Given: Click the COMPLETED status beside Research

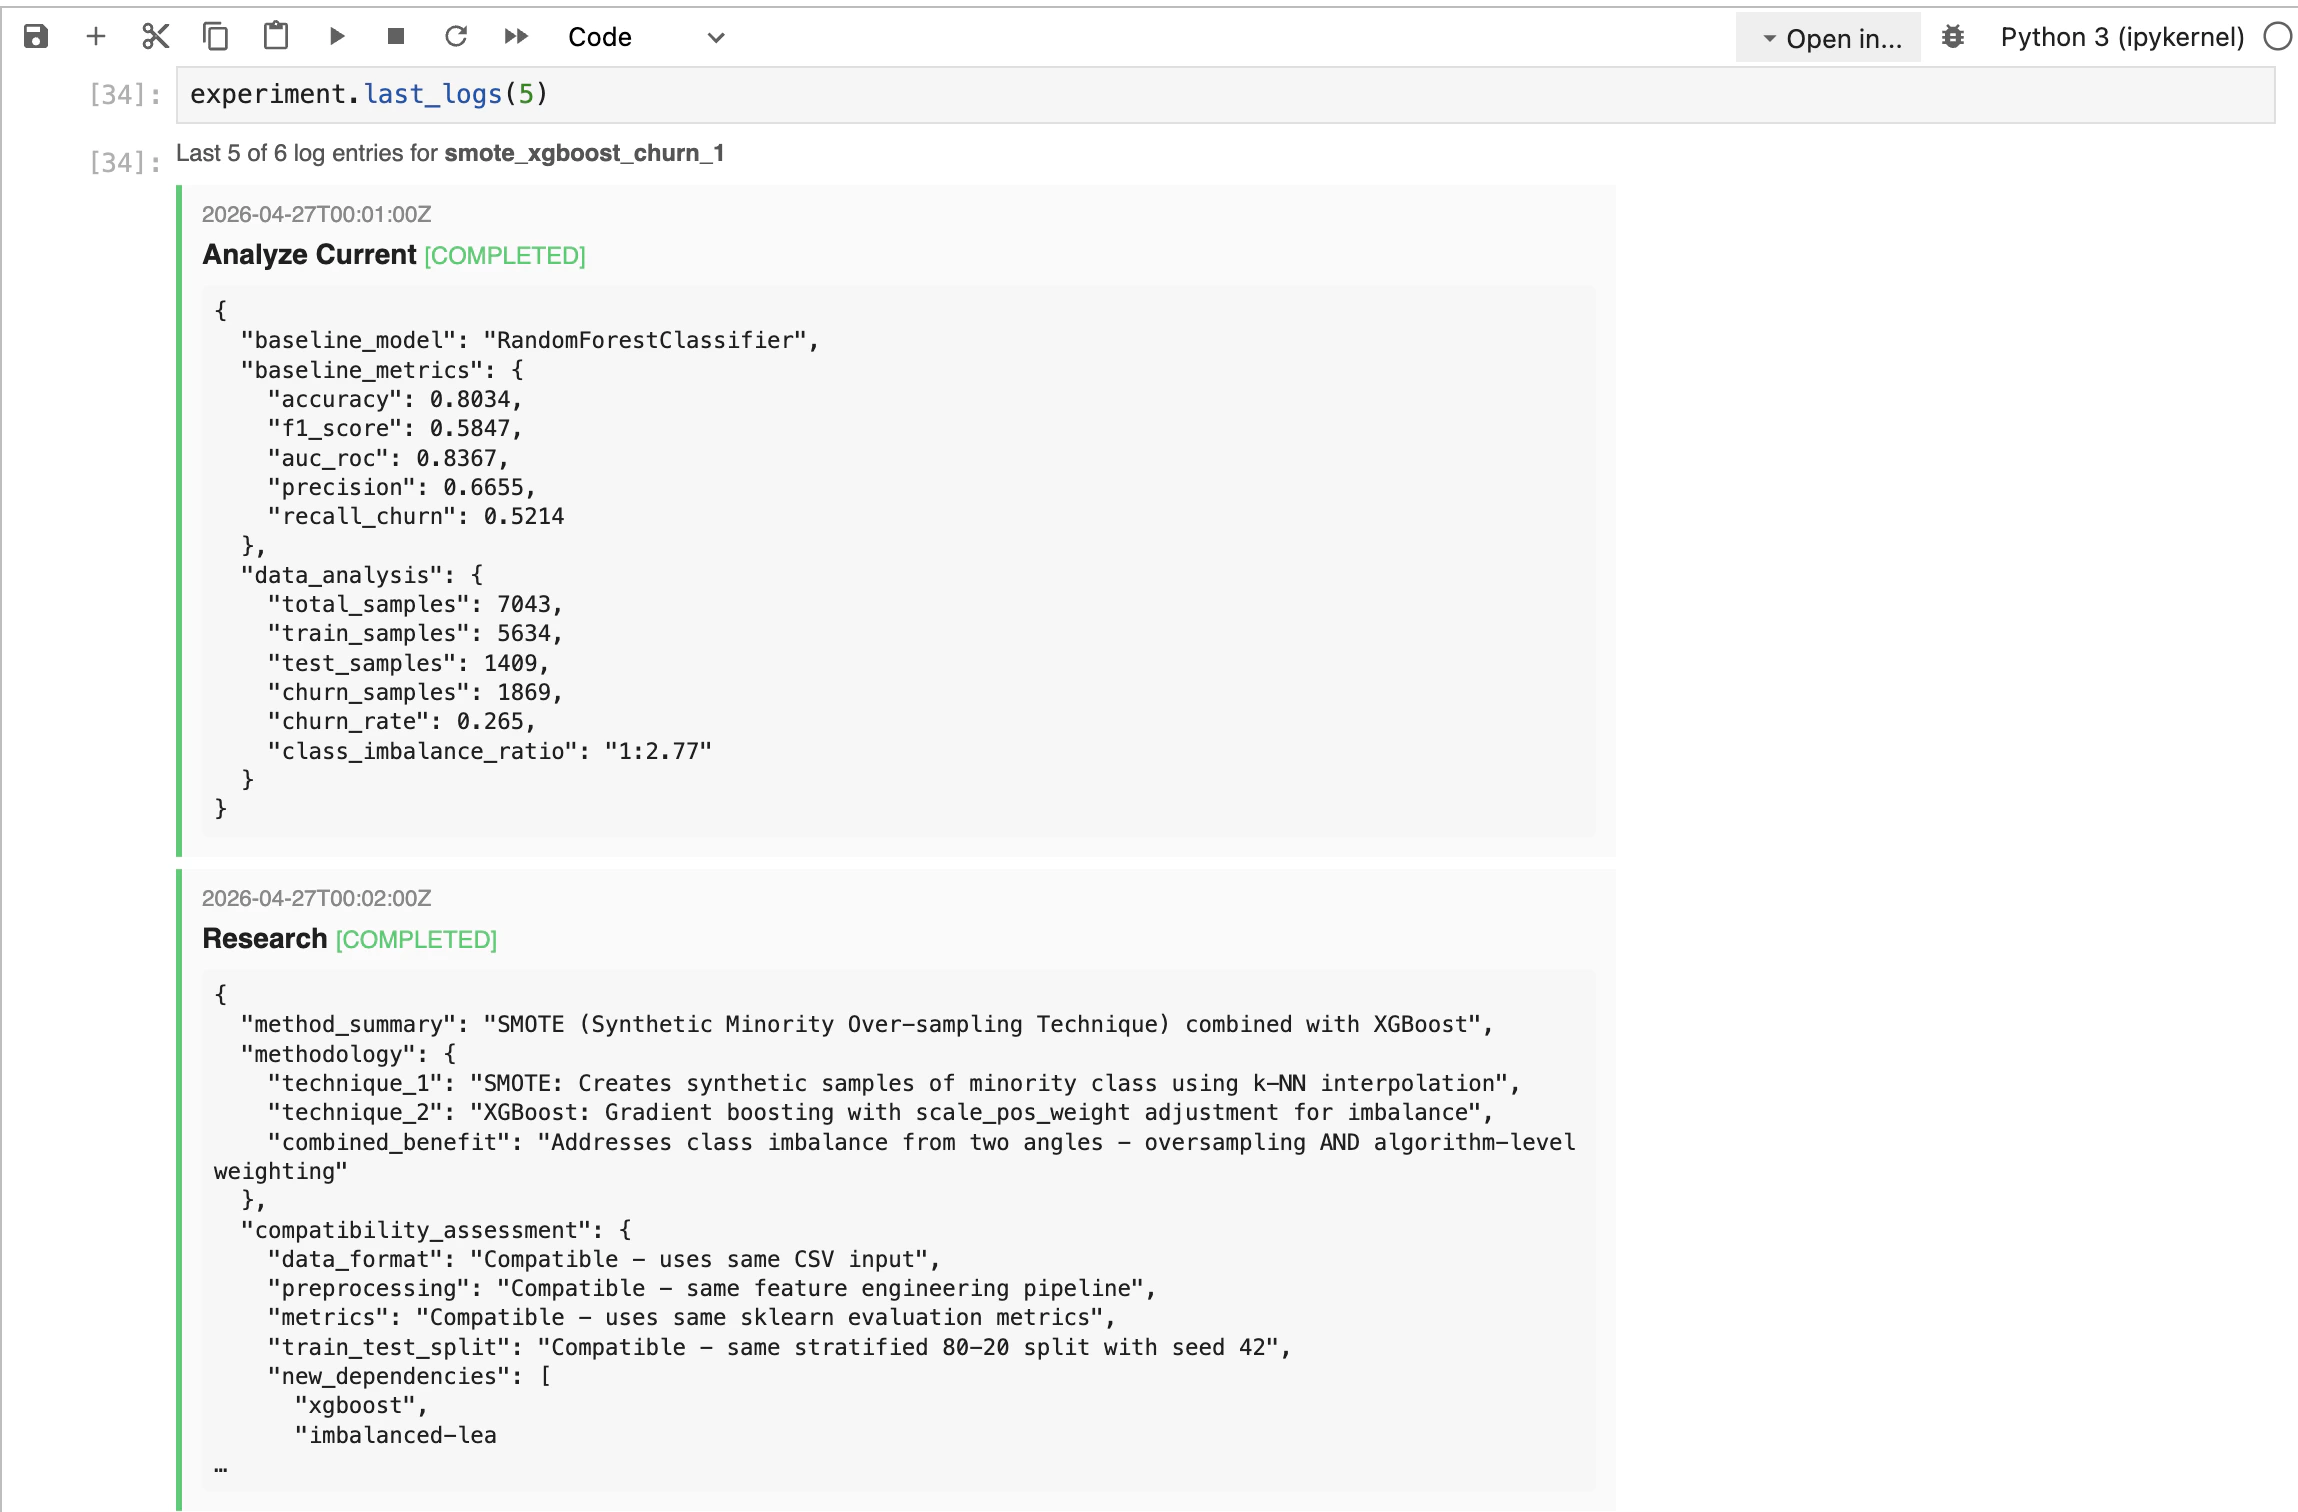Looking at the screenshot, I should [x=416, y=940].
